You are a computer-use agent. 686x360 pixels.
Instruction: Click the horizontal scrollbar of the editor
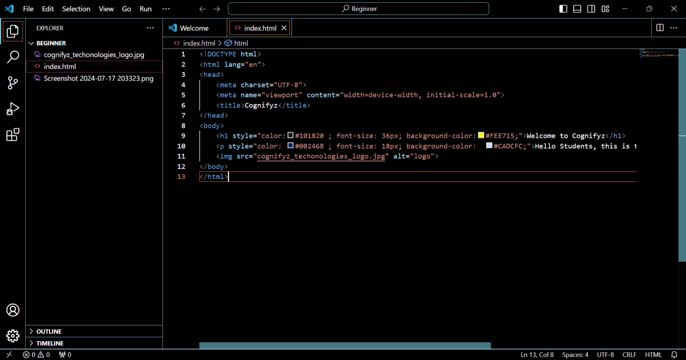tap(345, 345)
